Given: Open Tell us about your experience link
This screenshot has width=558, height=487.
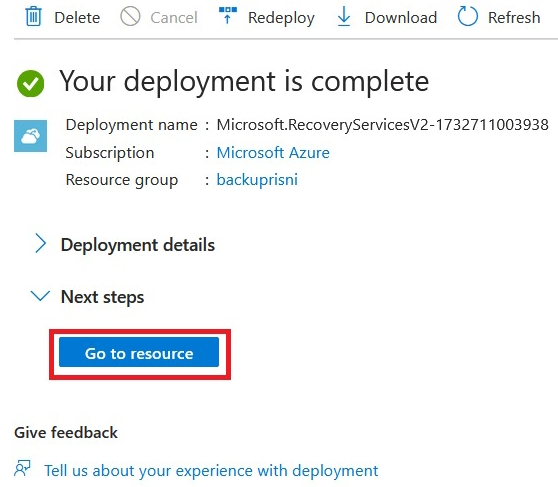Looking at the screenshot, I should (x=211, y=471).
